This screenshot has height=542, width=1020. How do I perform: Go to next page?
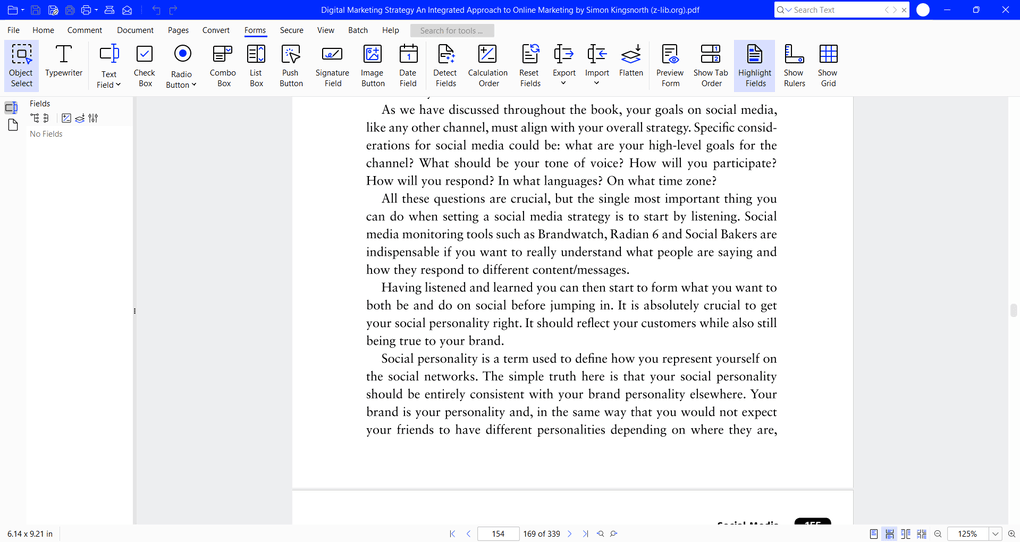(570, 534)
